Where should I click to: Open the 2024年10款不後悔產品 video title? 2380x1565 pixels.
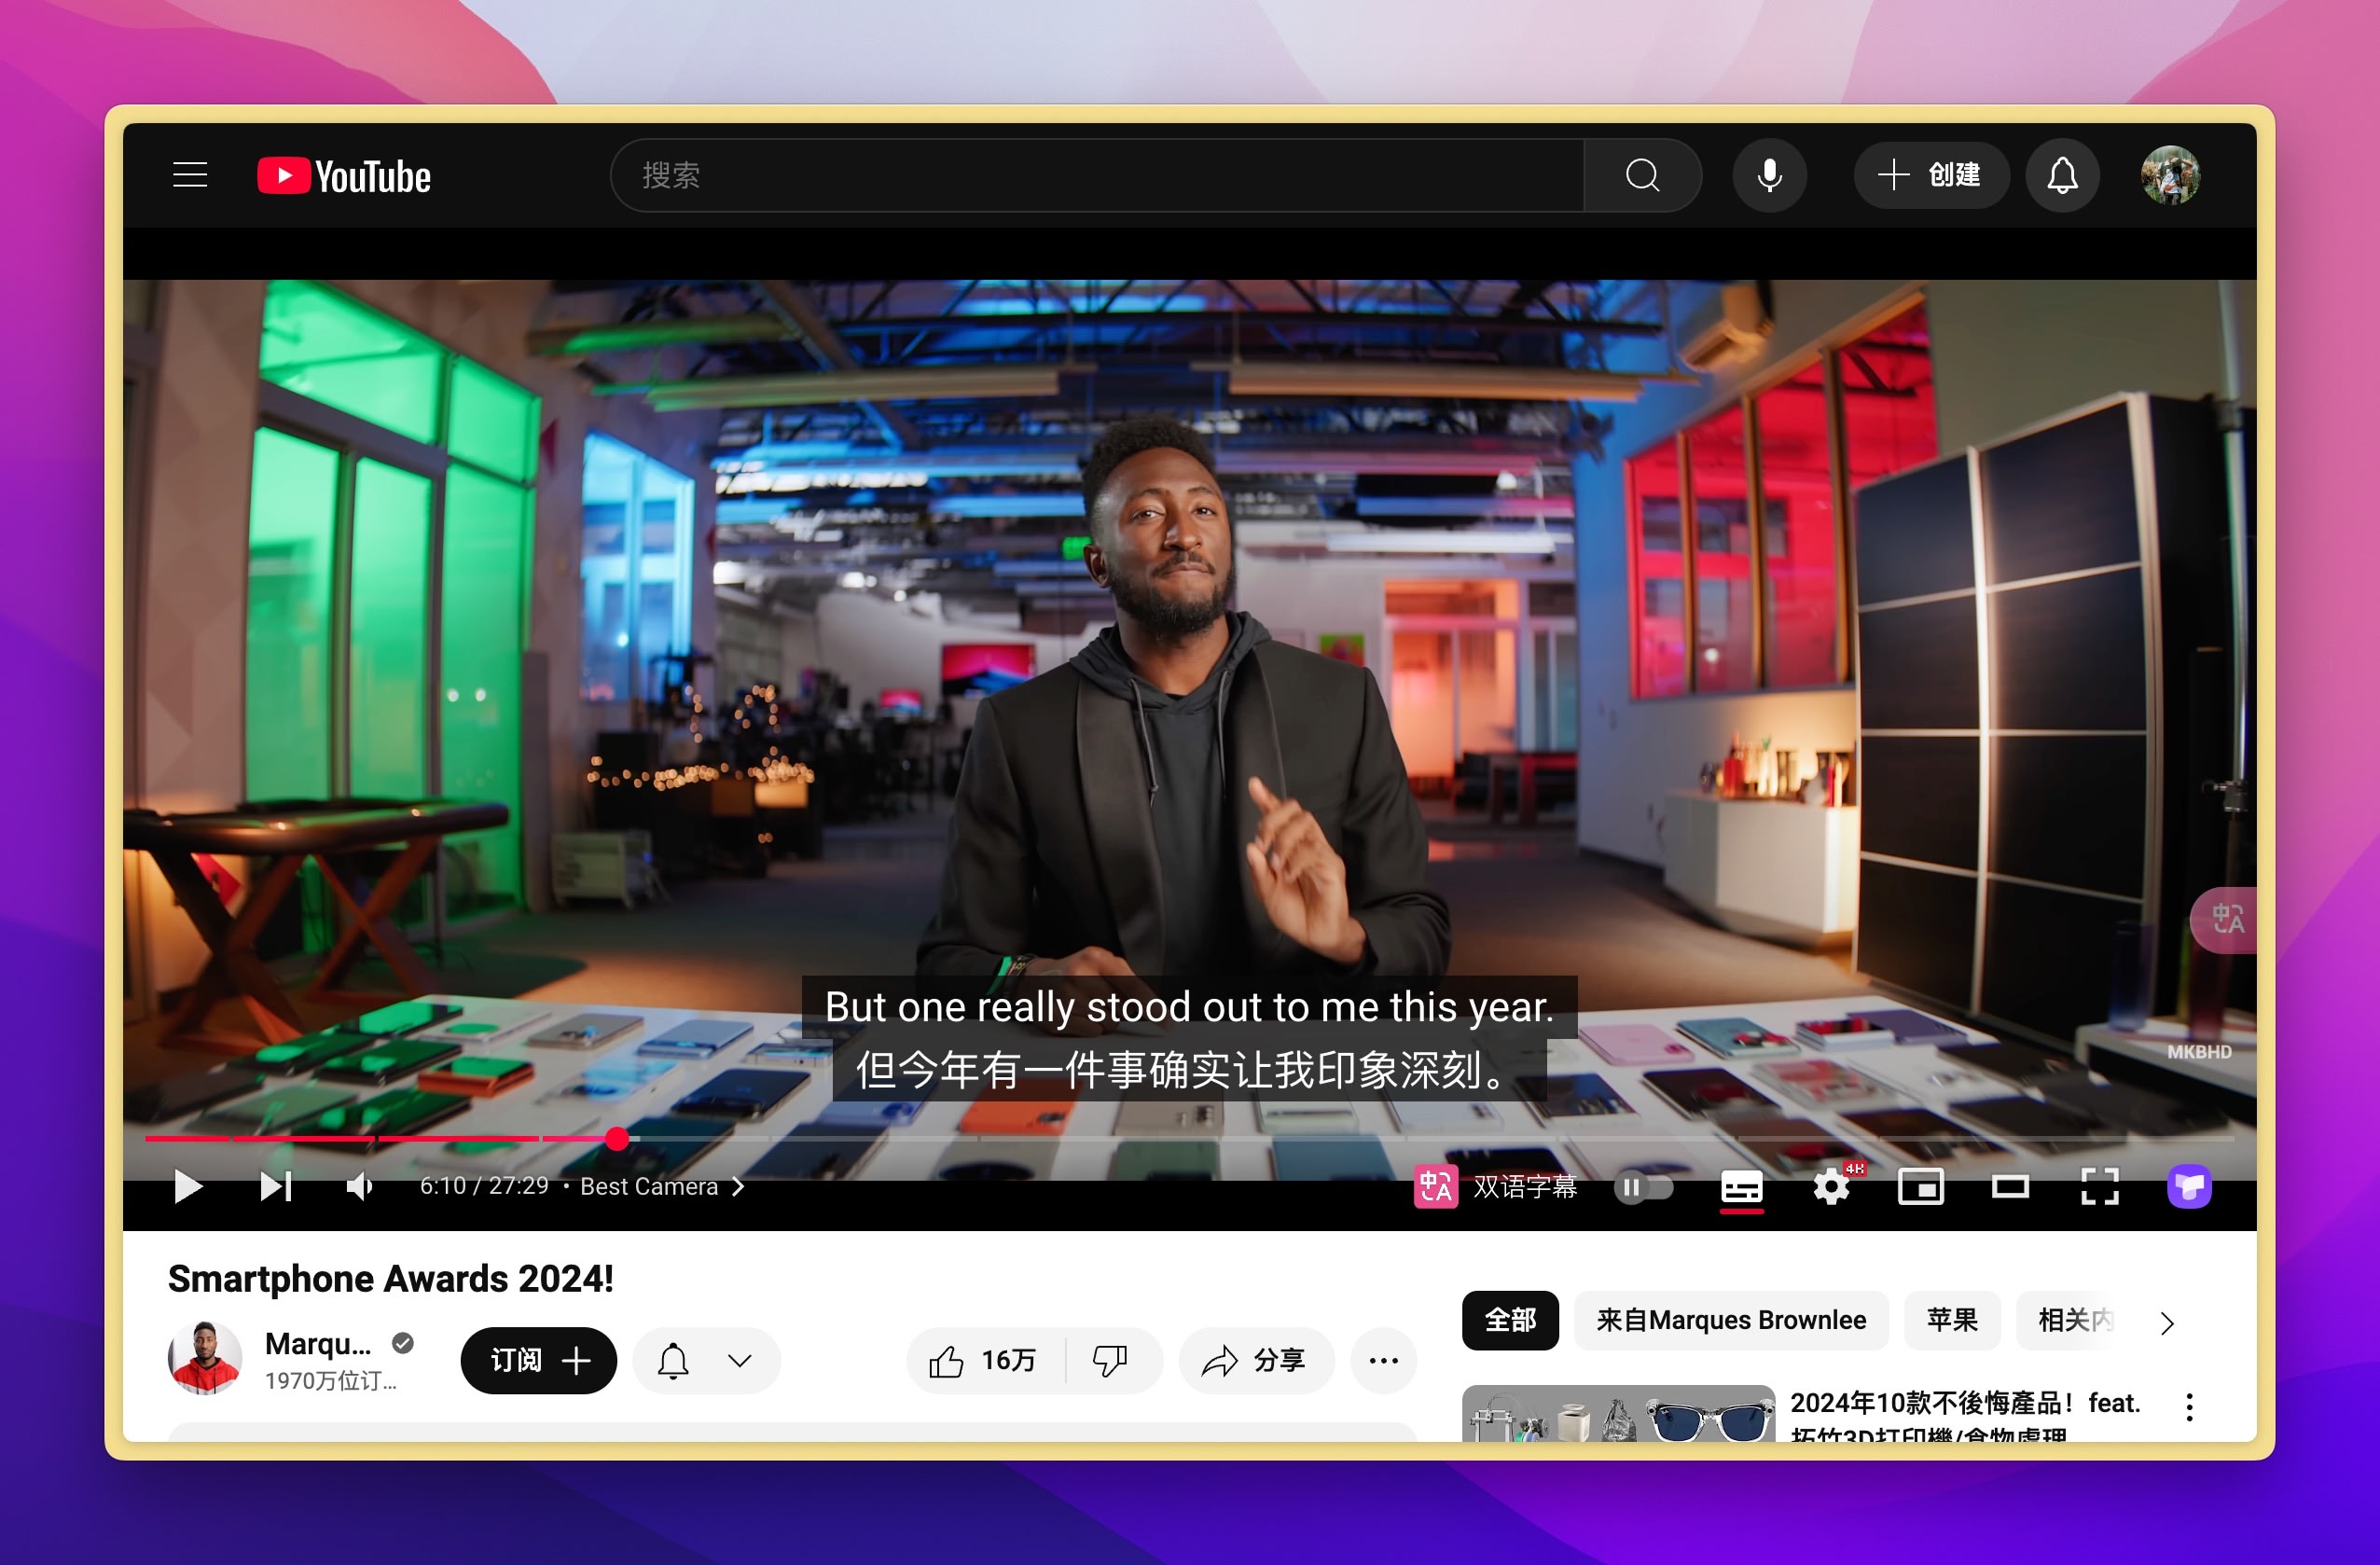1965,1416
